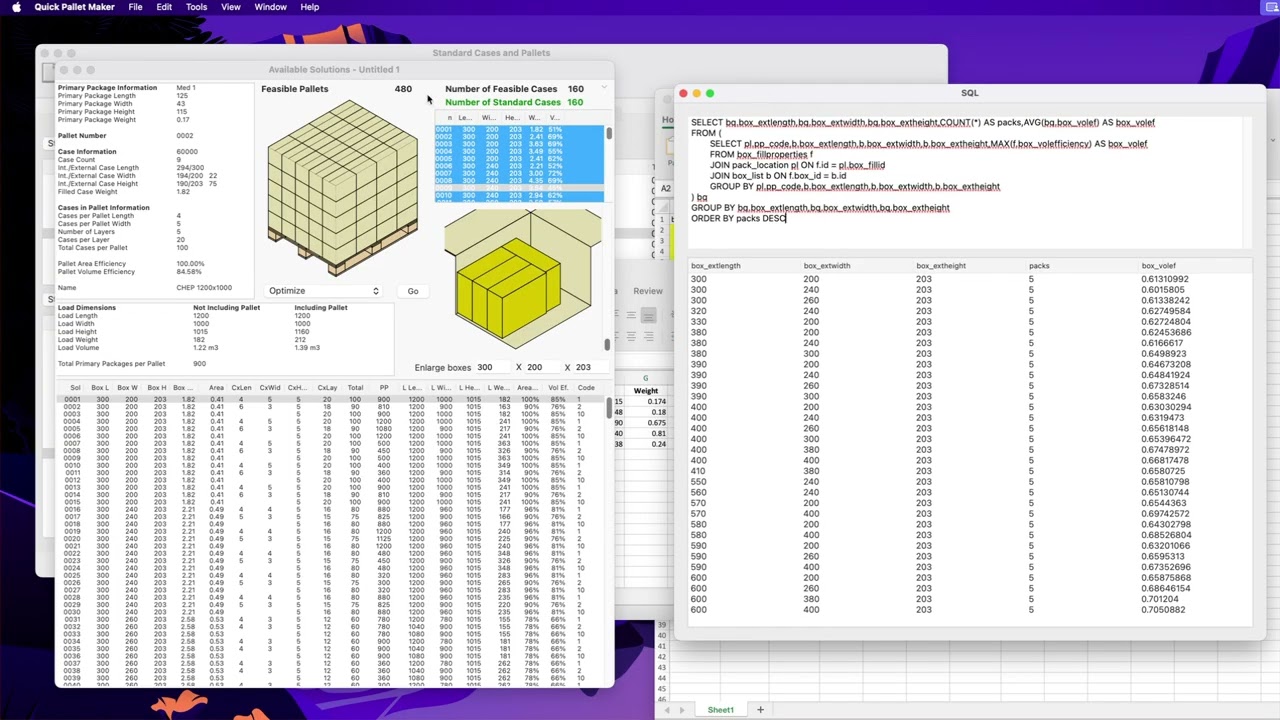Sort solutions by CxLen column header
The width and height of the screenshot is (1280, 720).
pos(241,388)
